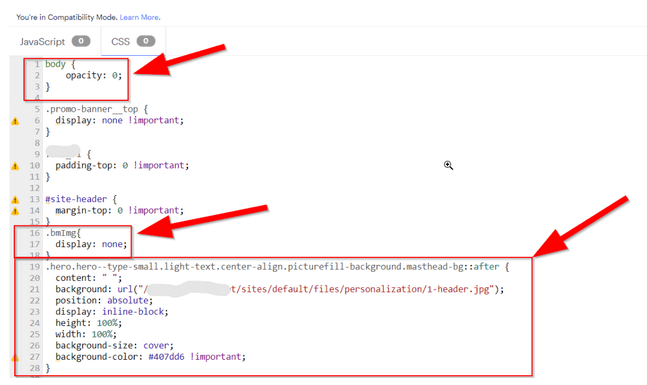Viewport: 647px width, 385px height.
Task: Click the closing brace on line 7
Action: pos(47,132)
